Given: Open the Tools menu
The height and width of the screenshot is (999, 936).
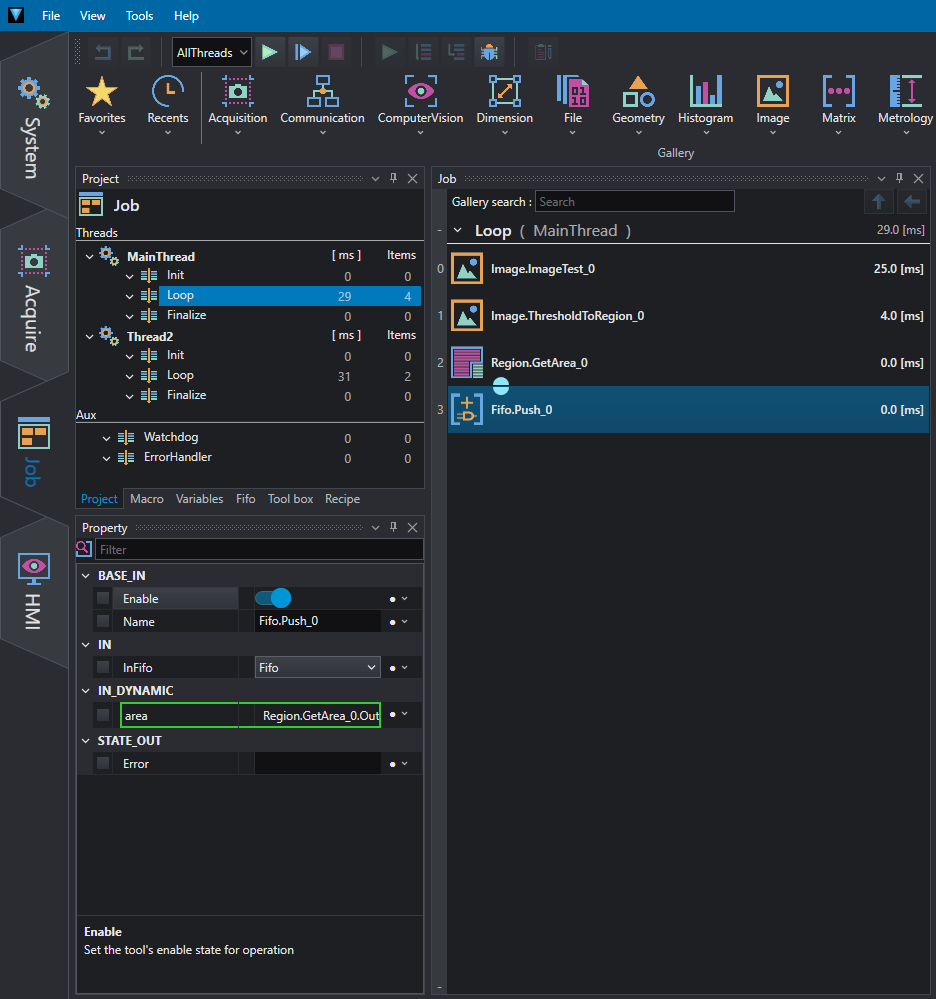Looking at the screenshot, I should 139,16.
